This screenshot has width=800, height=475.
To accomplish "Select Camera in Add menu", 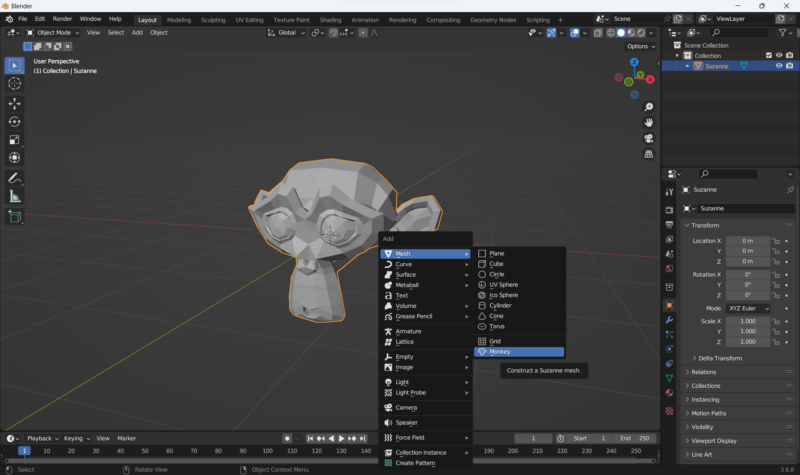I will (x=426, y=408).
